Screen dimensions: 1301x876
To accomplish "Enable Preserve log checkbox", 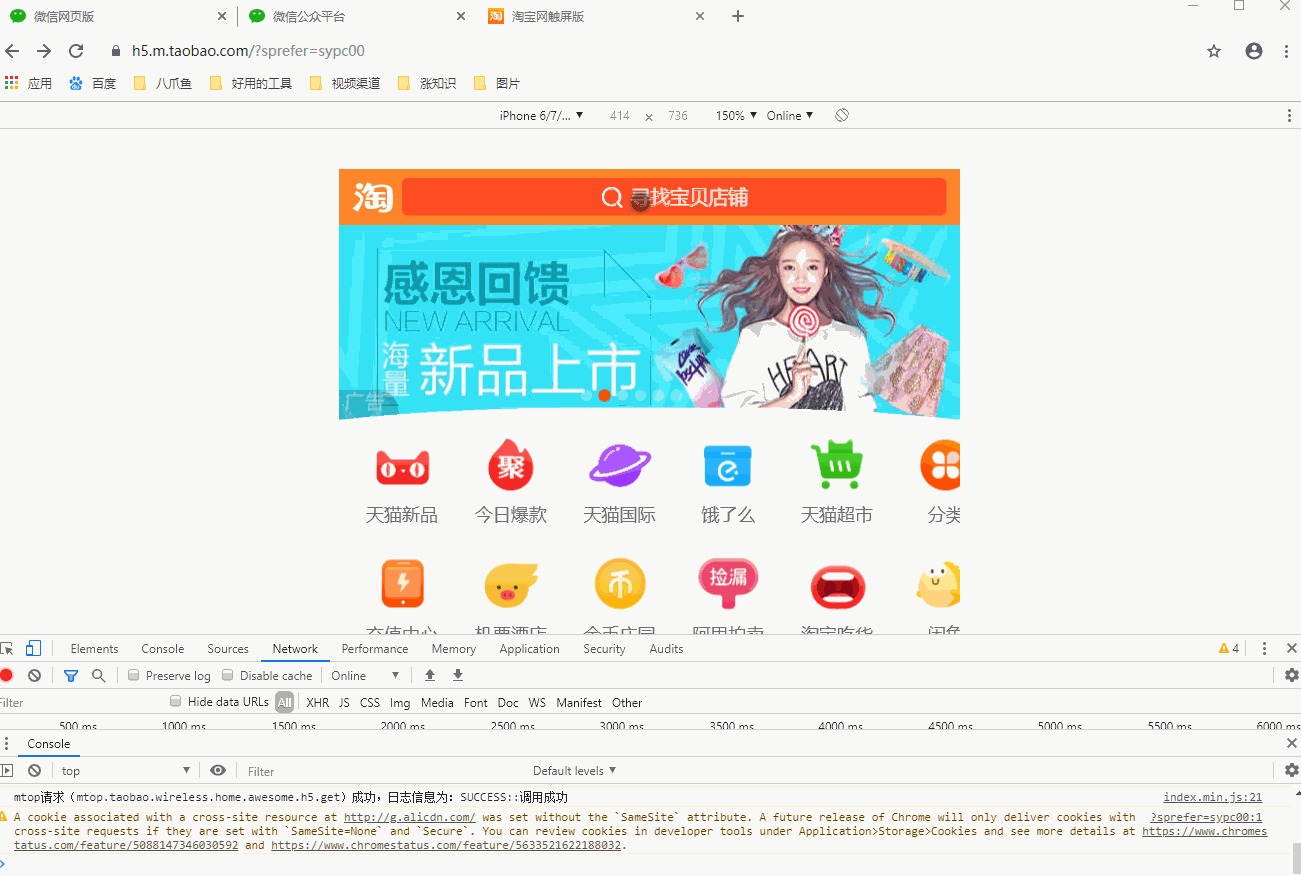I will pos(134,675).
